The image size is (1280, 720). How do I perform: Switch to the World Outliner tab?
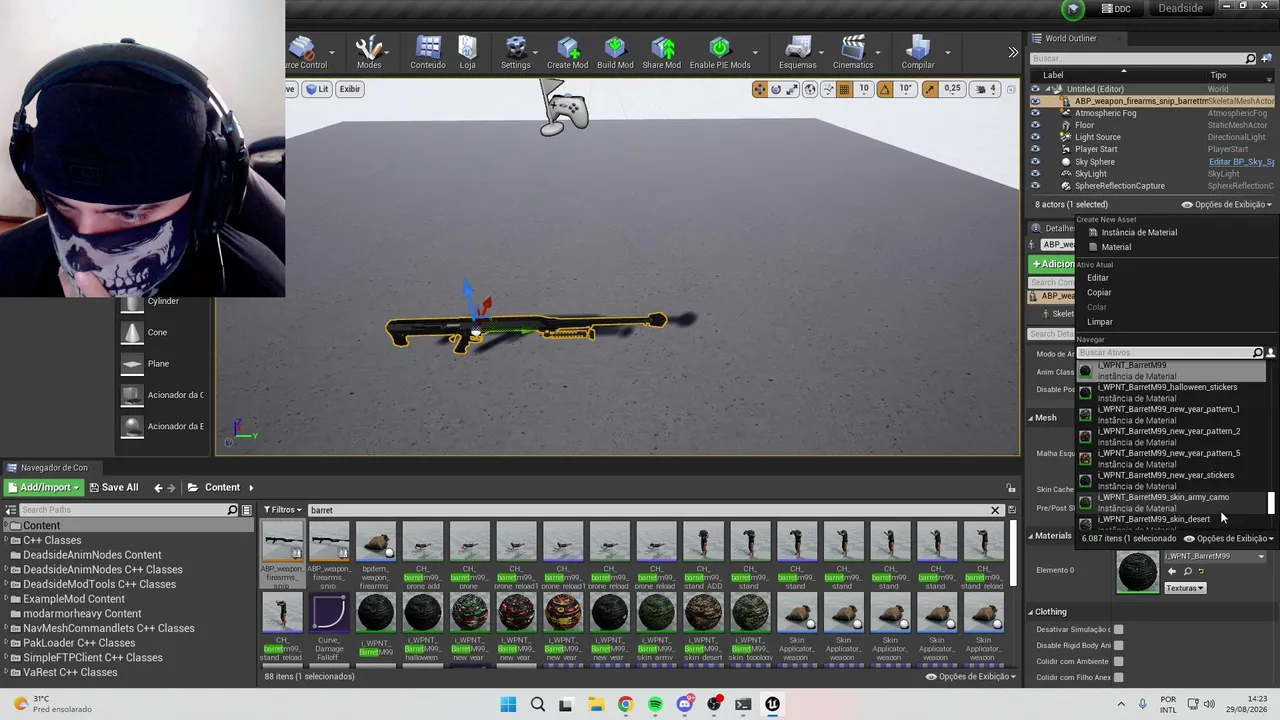pos(1070,38)
